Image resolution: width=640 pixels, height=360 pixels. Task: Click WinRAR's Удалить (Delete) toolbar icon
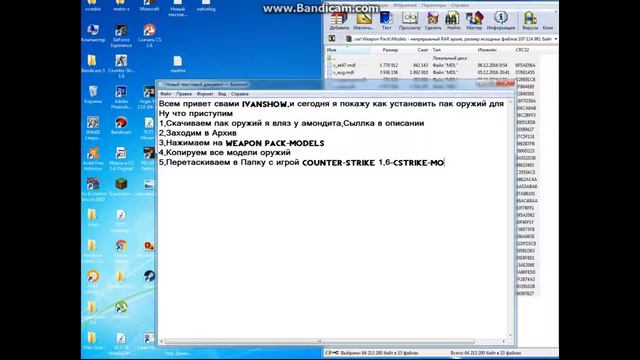pyautogui.click(x=433, y=21)
